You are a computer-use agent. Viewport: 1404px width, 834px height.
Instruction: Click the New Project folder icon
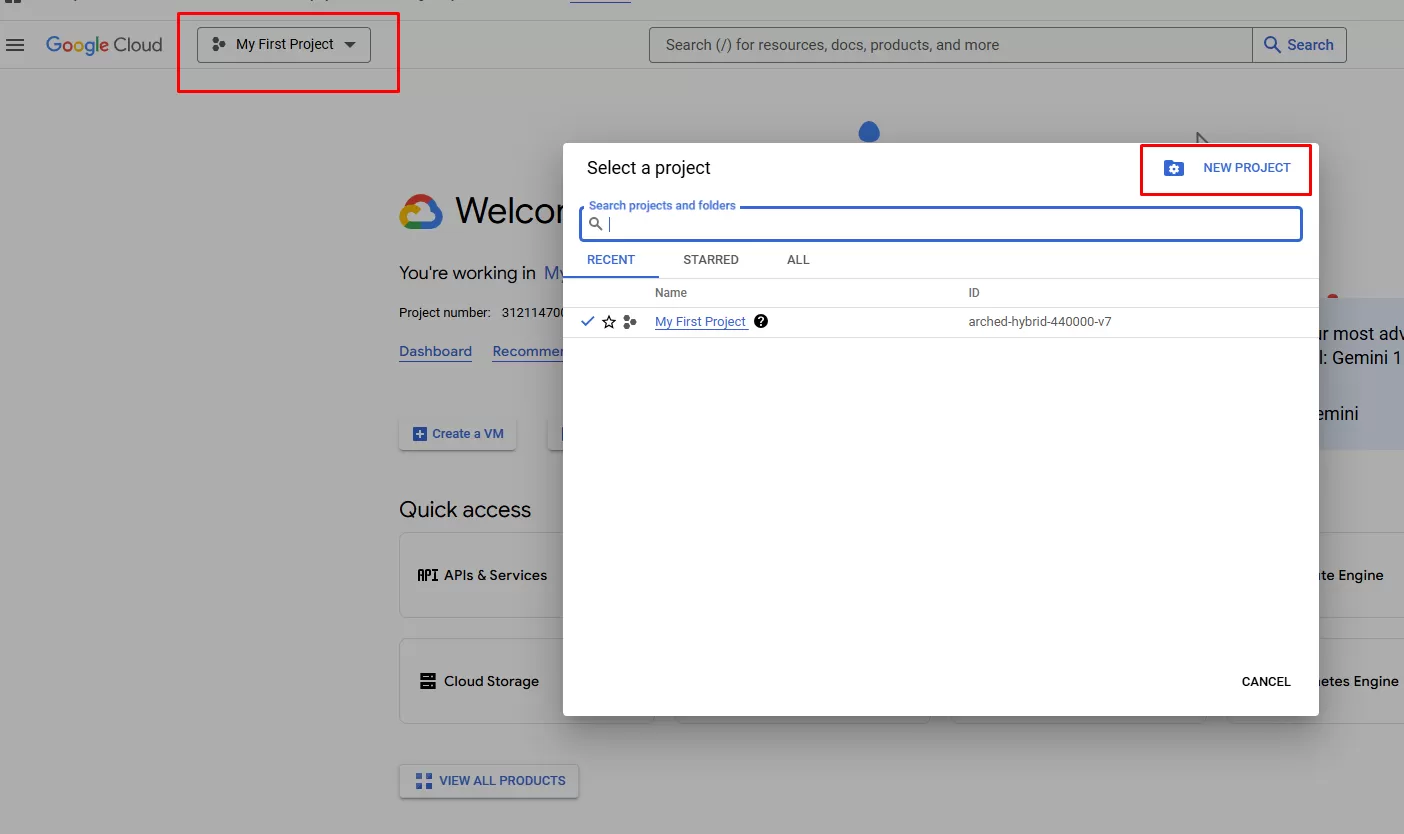point(1174,168)
